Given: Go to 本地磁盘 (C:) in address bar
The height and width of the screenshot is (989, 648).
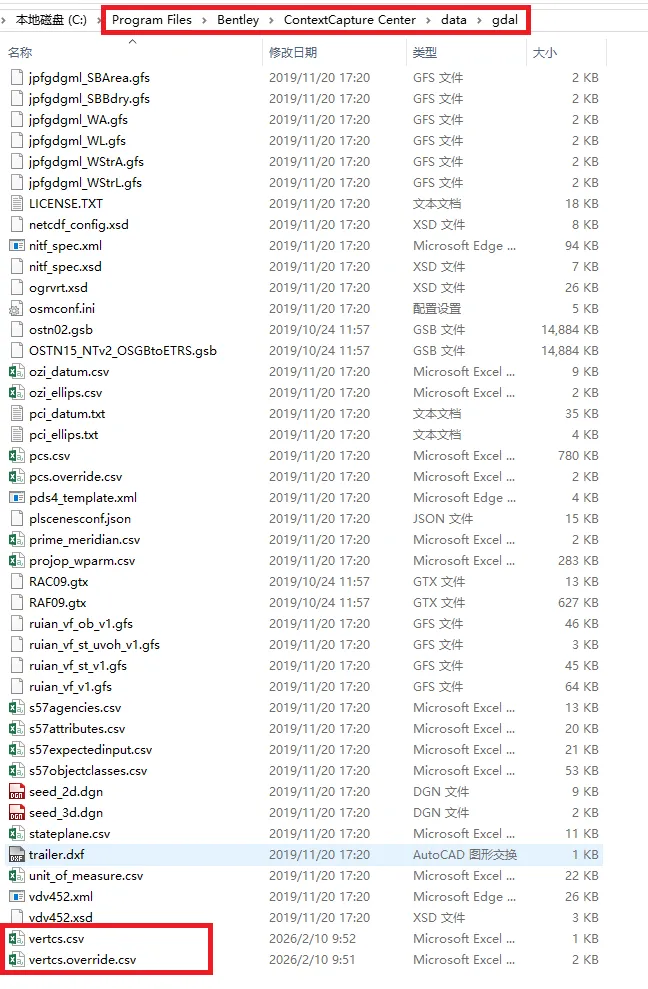Looking at the screenshot, I should pyautogui.click(x=51, y=20).
